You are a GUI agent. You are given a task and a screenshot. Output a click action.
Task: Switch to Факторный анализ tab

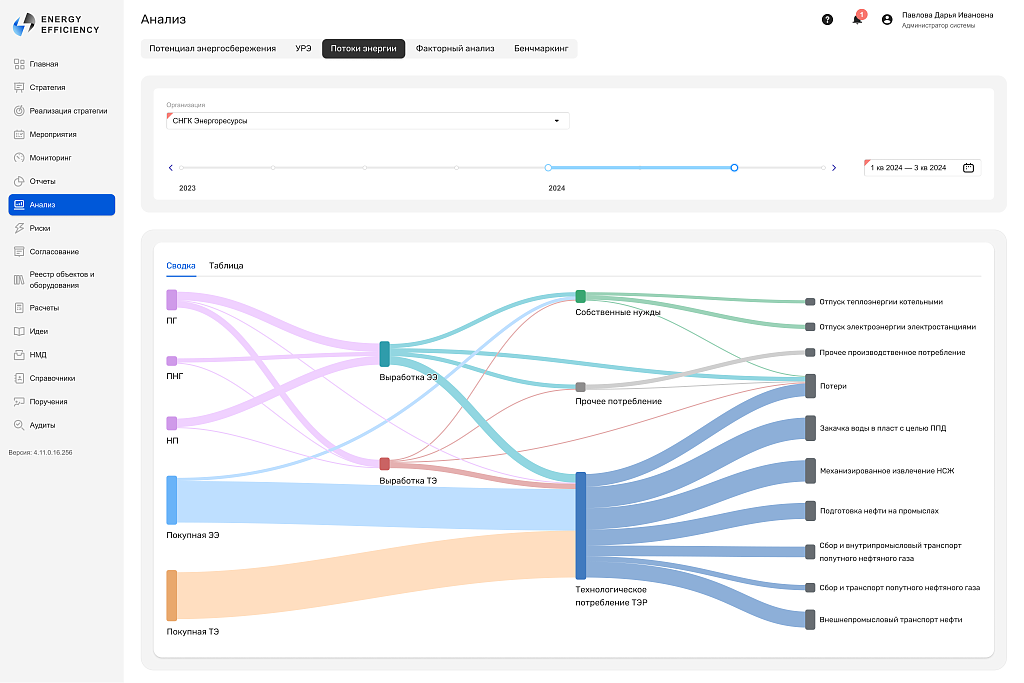click(x=455, y=48)
